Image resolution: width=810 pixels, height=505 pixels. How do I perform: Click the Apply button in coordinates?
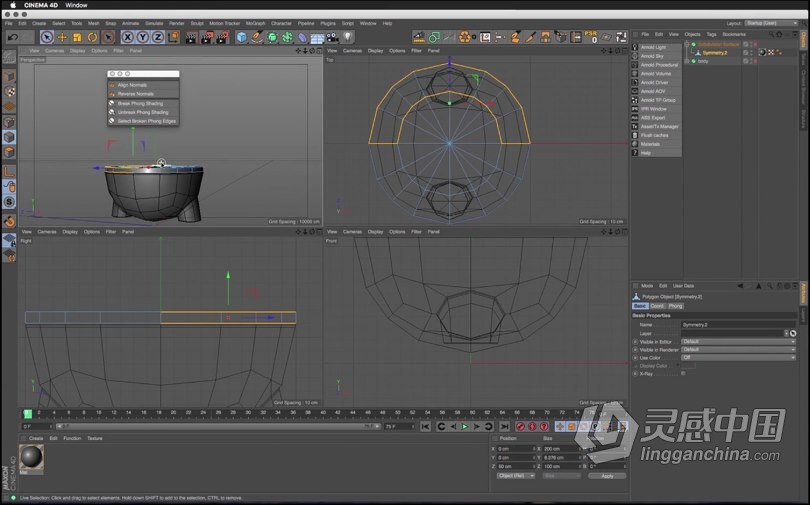pos(607,476)
